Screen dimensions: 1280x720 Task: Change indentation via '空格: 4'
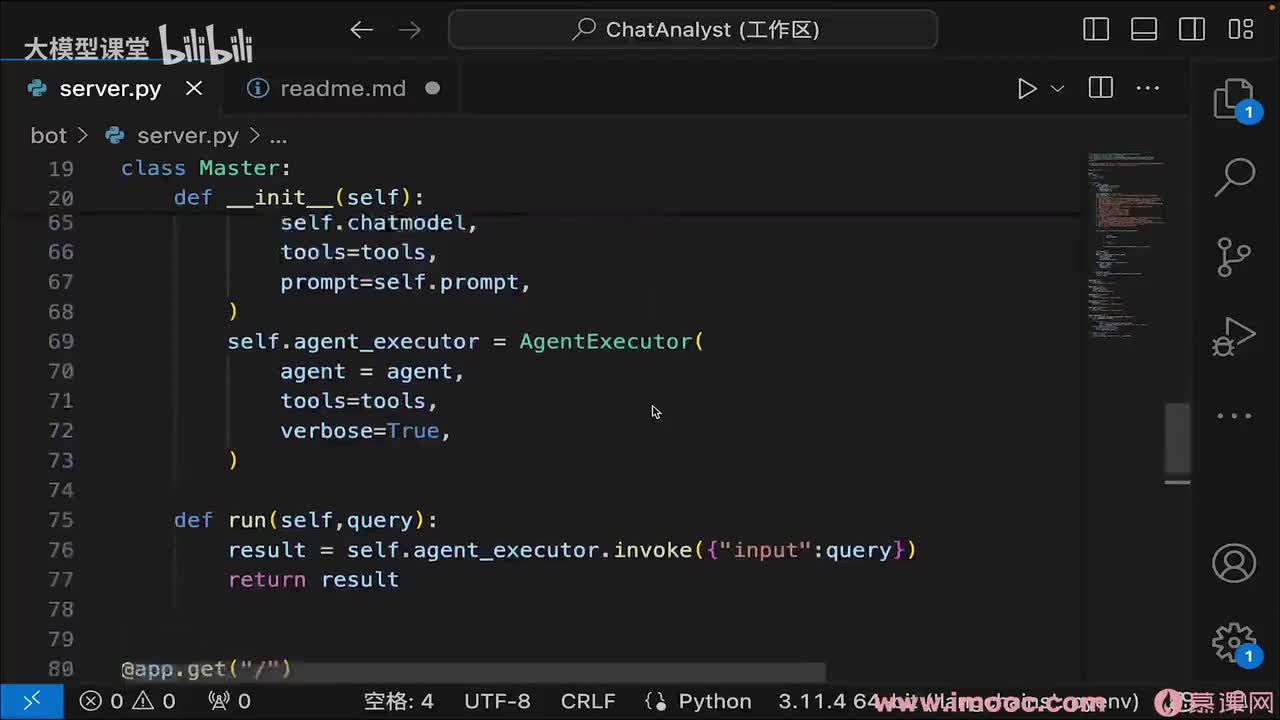pos(398,701)
